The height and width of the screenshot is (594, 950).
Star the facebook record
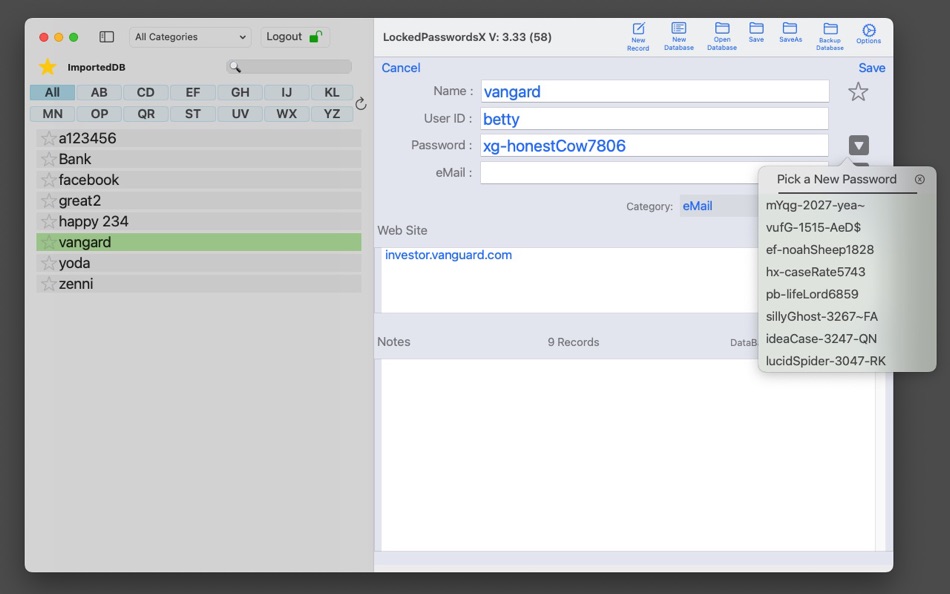[48, 180]
